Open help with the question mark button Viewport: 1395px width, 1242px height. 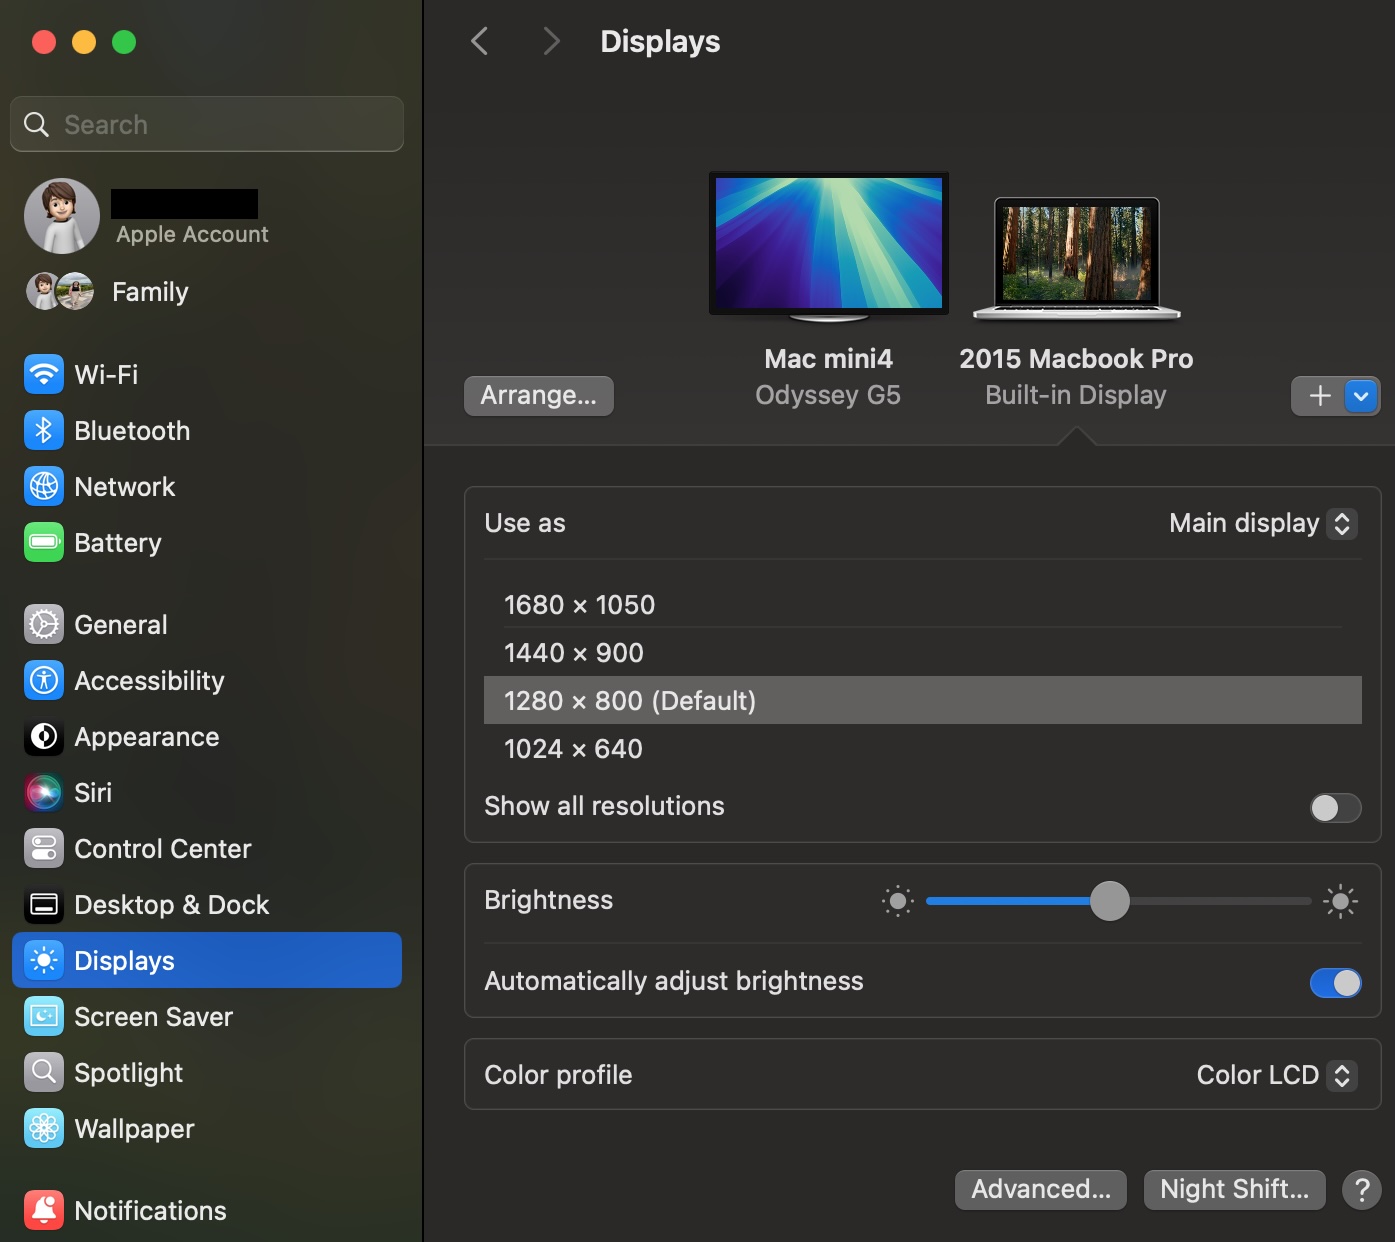click(1361, 1190)
